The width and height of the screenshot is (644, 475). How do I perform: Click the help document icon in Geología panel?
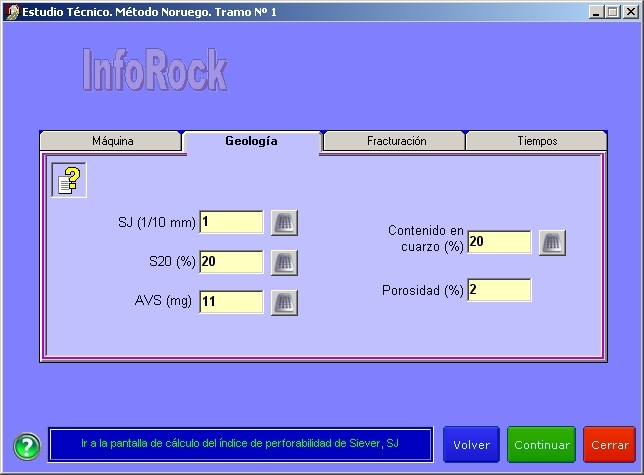point(68,181)
